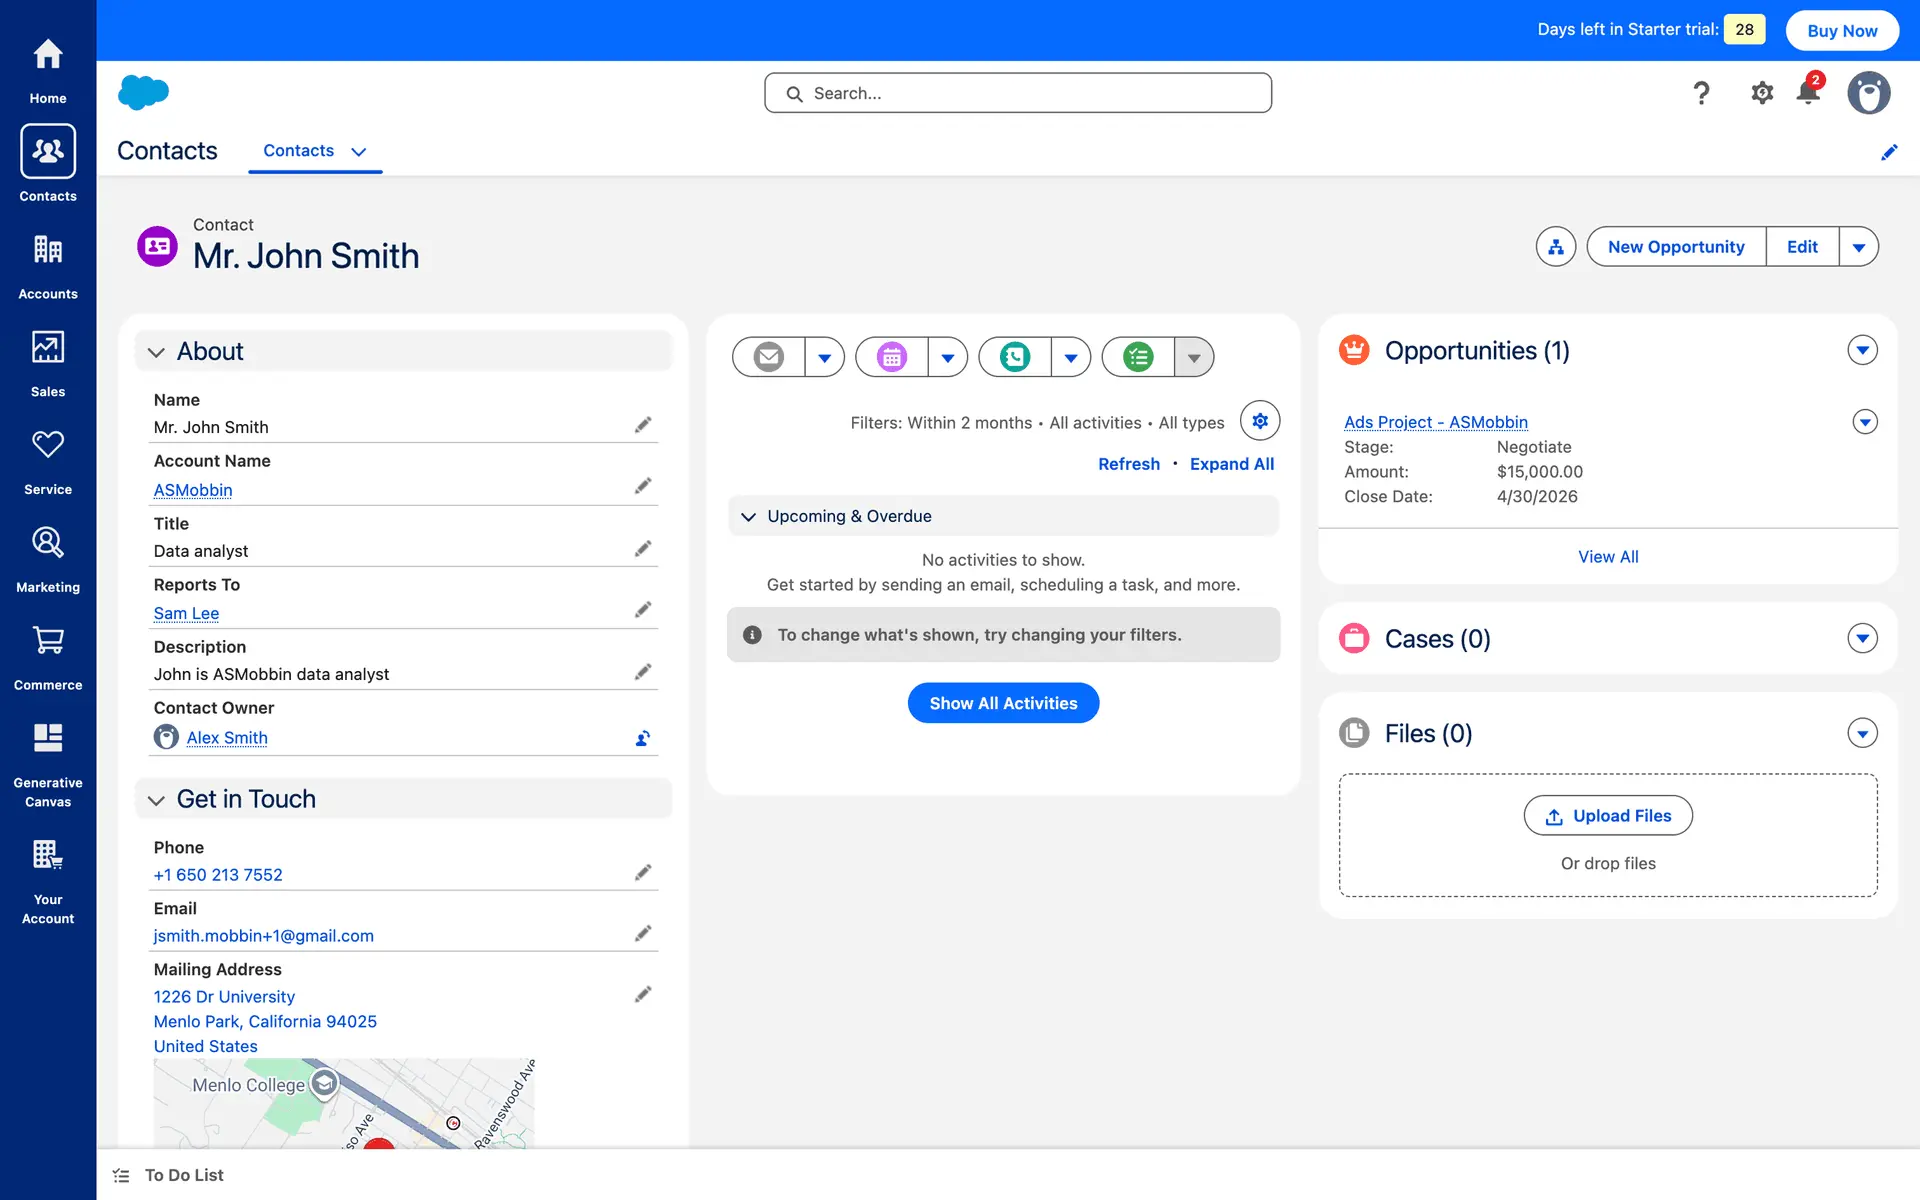Open activity timeline filter settings

(1260, 421)
